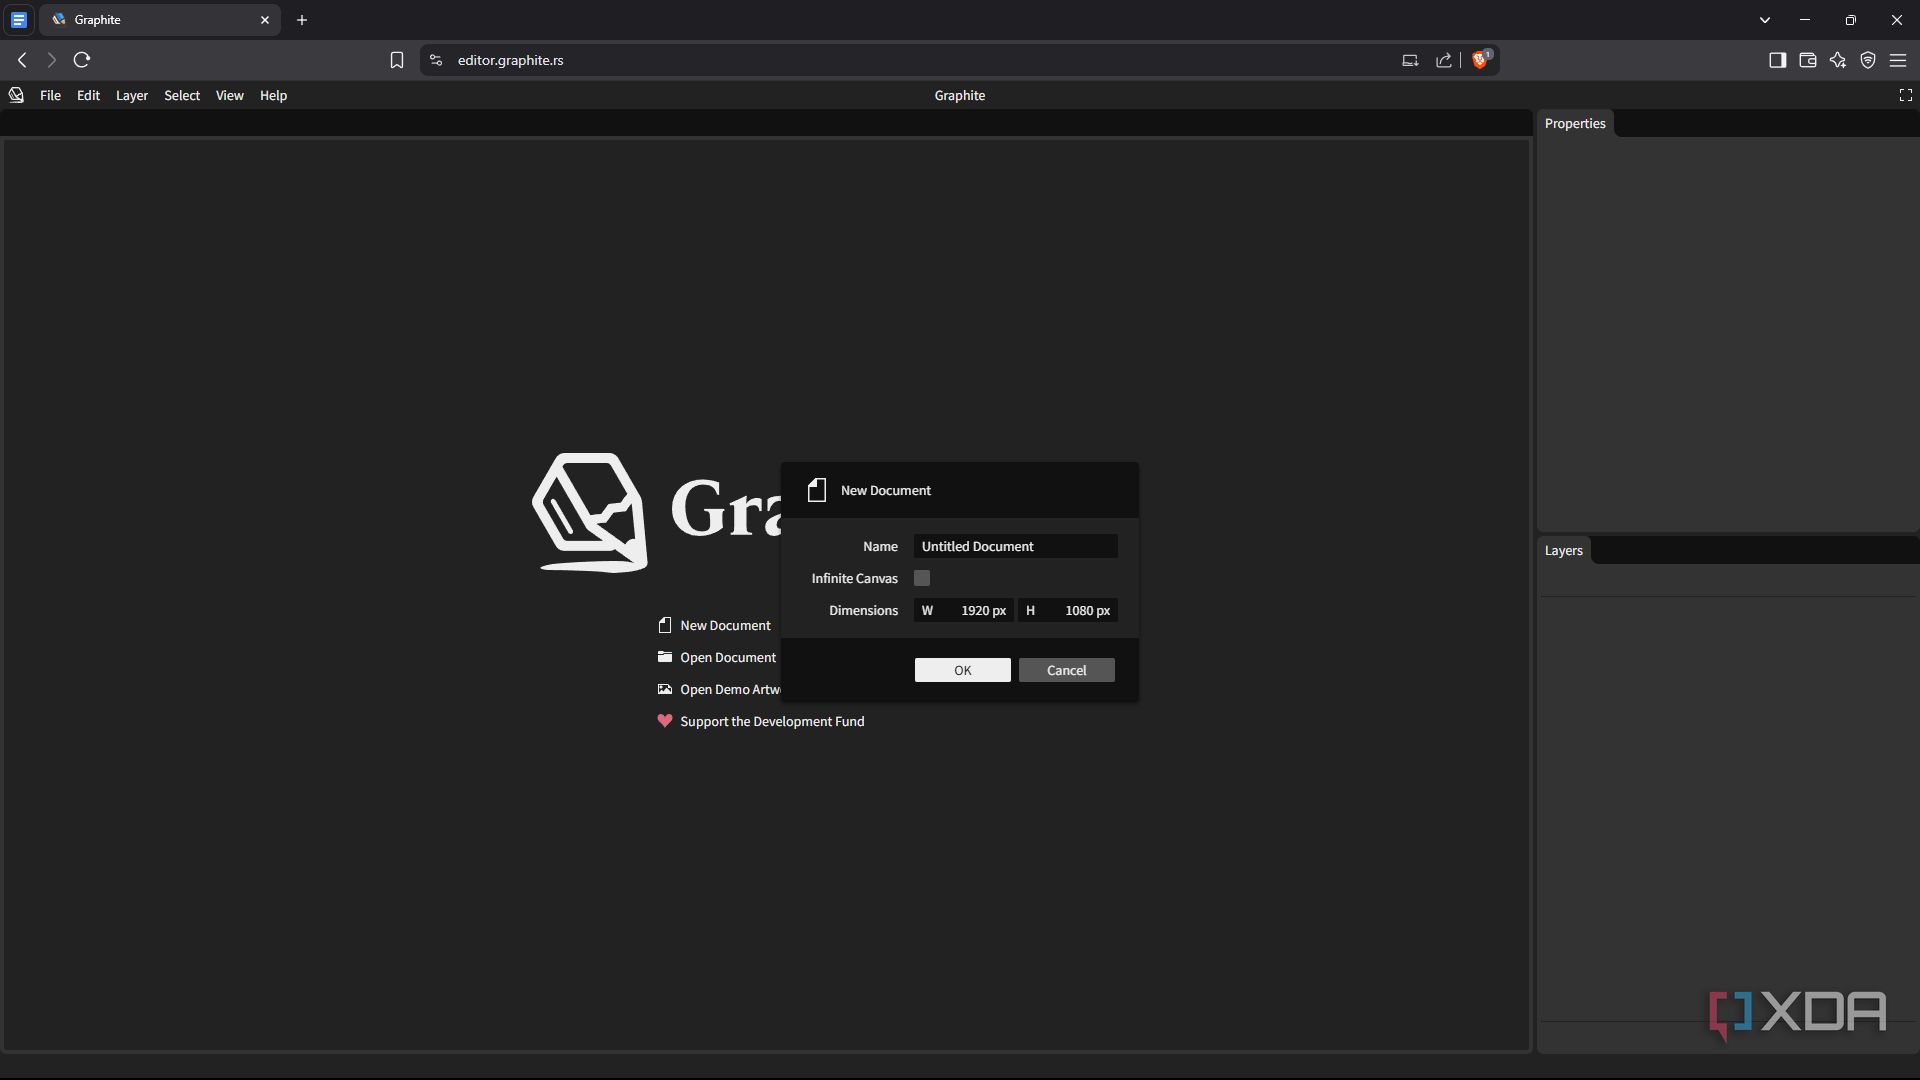This screenshot has width=1920, height=1080.
Task: Go forward in browser history
Action: tap(52, 60)
